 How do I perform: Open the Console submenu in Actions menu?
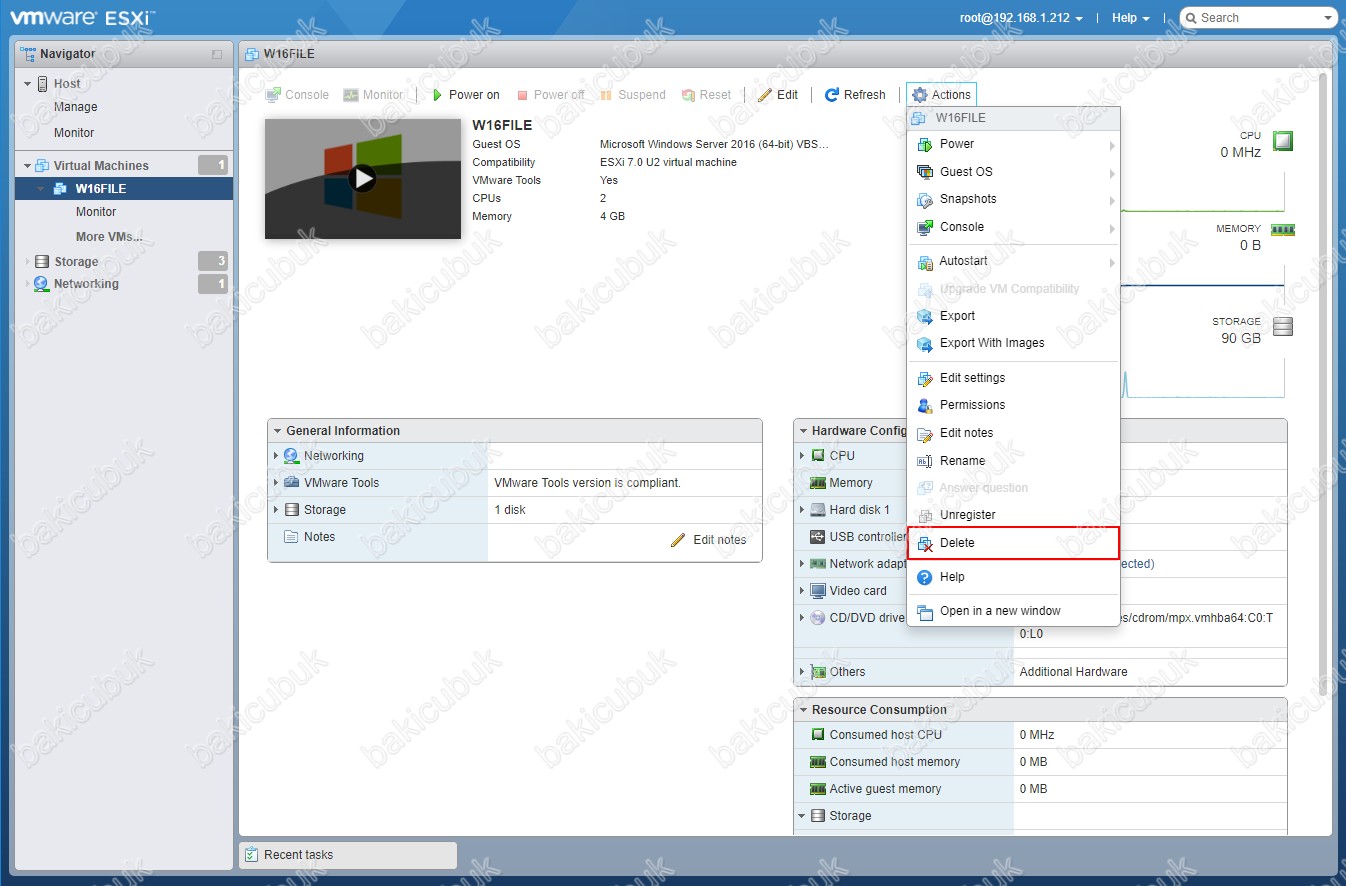tap(1013, 227)
